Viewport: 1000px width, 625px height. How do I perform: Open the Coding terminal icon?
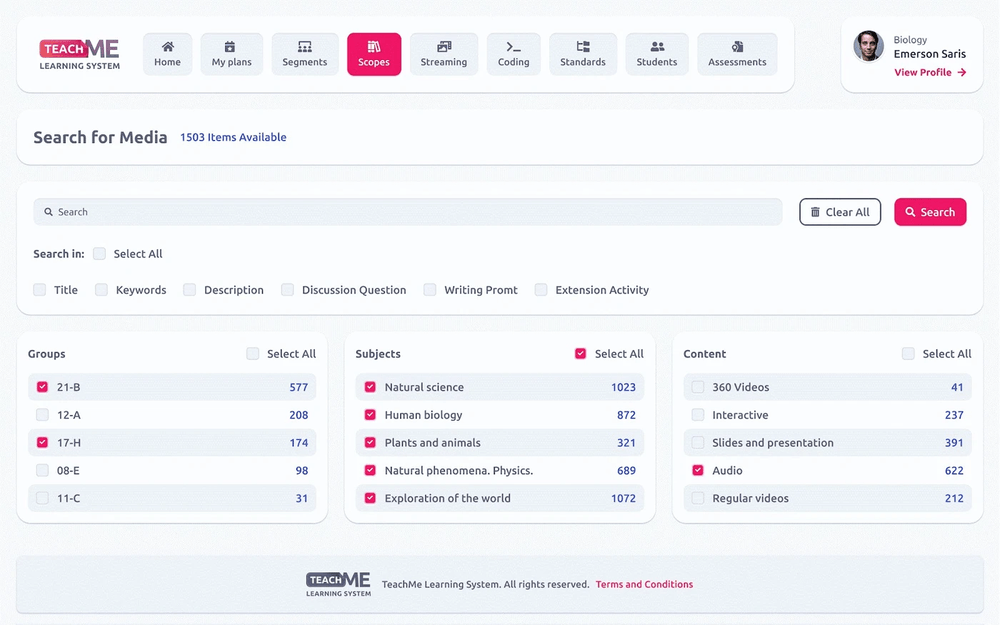pos(513,47)
